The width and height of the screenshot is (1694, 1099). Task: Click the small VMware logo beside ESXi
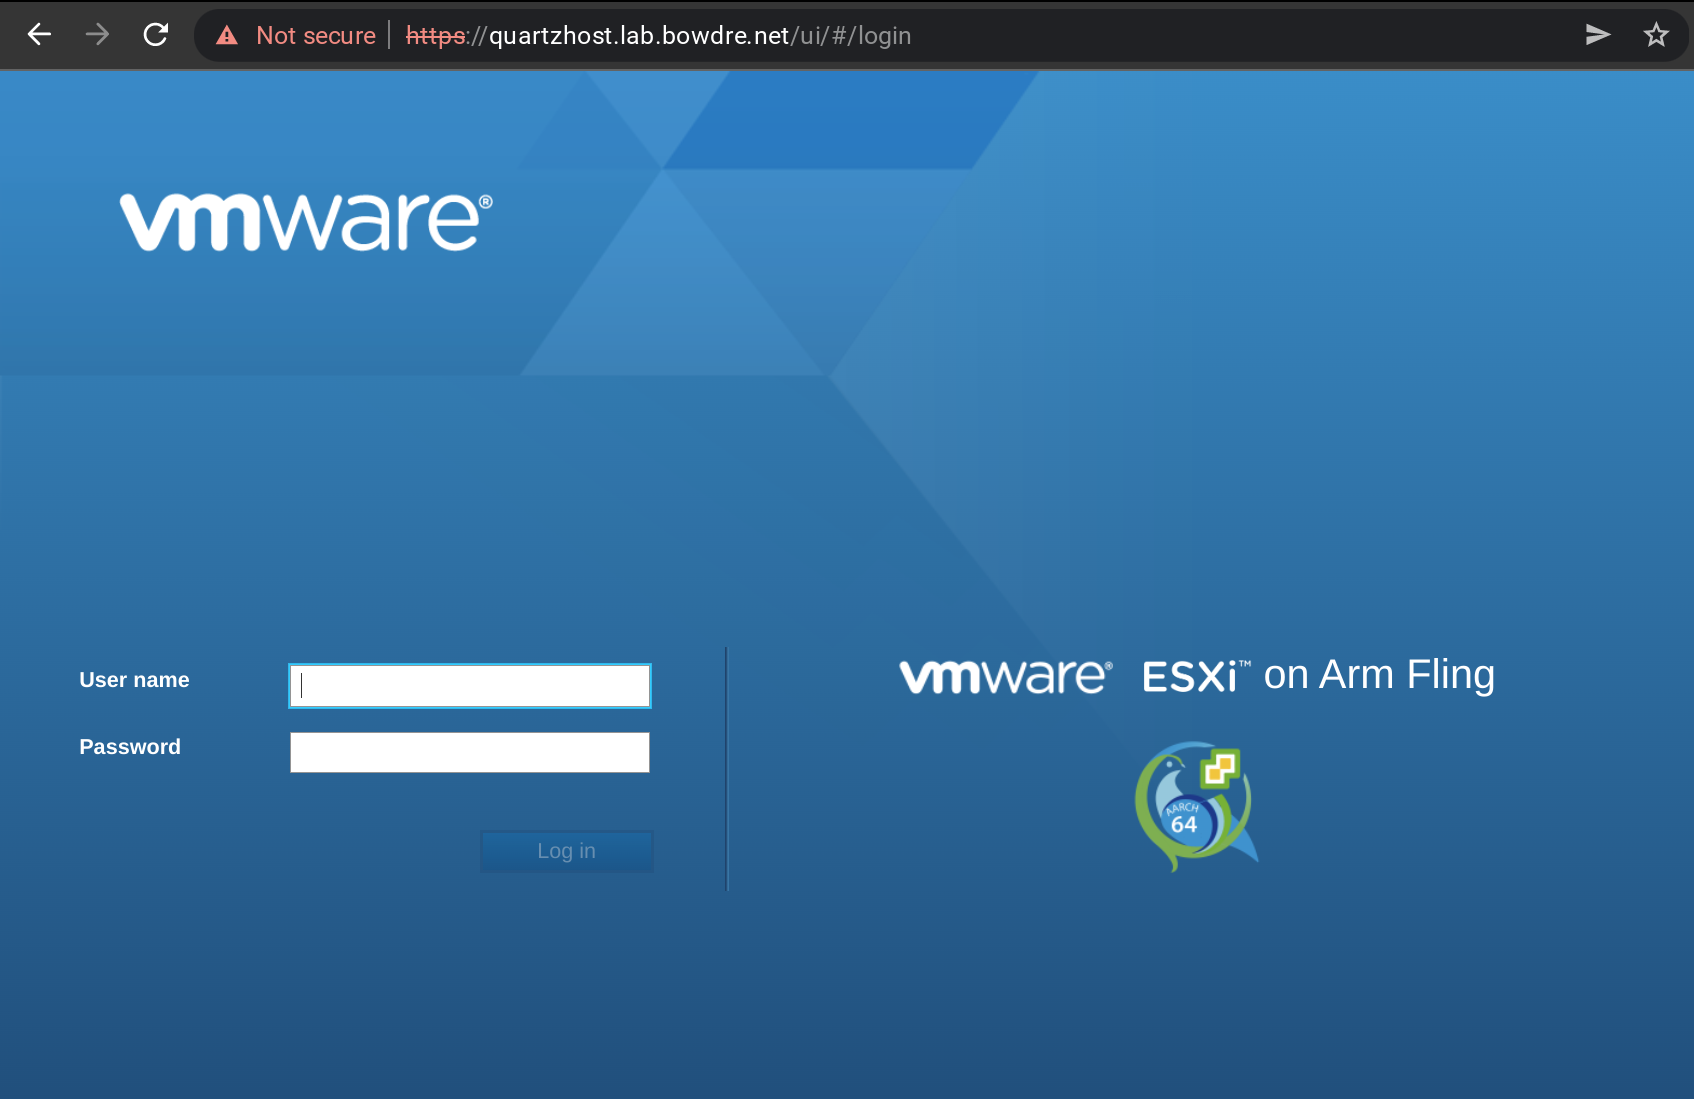pos(1005,677)
